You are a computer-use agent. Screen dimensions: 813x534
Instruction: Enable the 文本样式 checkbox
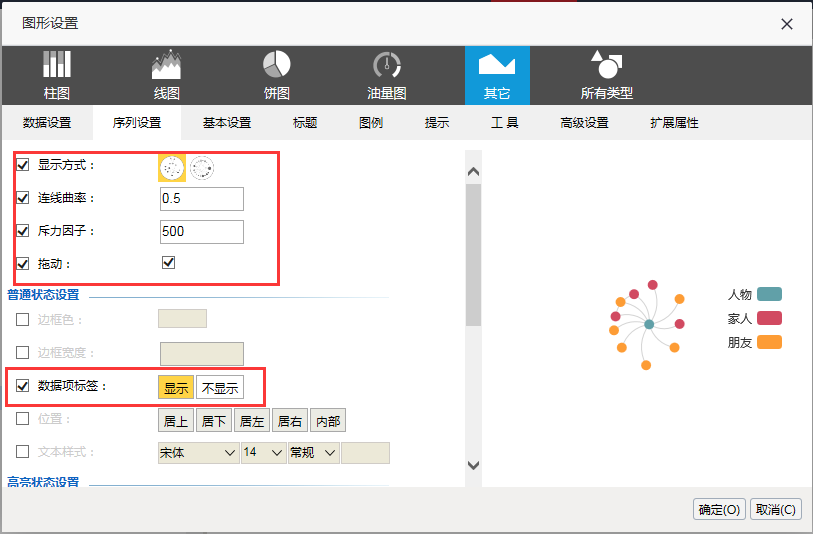click(x=22, y=452)
